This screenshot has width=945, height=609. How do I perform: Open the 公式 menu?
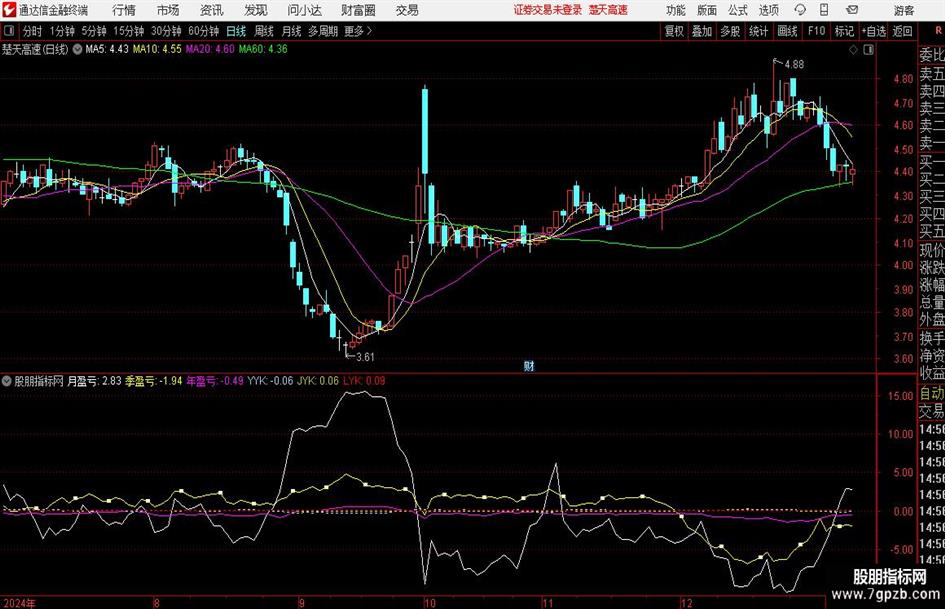[738, 10]
